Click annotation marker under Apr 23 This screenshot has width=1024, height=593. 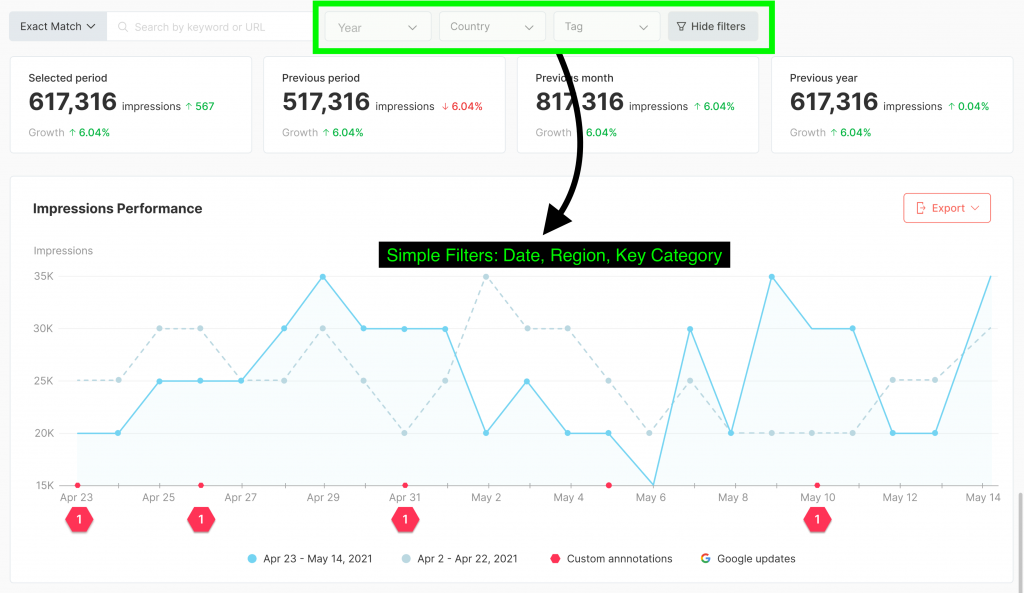79,520
